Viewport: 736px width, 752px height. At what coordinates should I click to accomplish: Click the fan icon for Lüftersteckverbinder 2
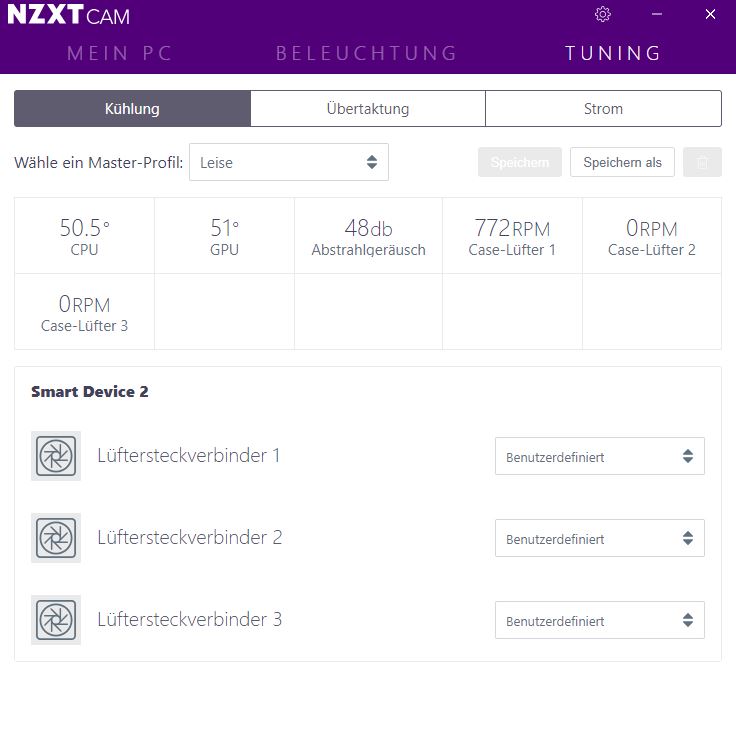(56, 538)
